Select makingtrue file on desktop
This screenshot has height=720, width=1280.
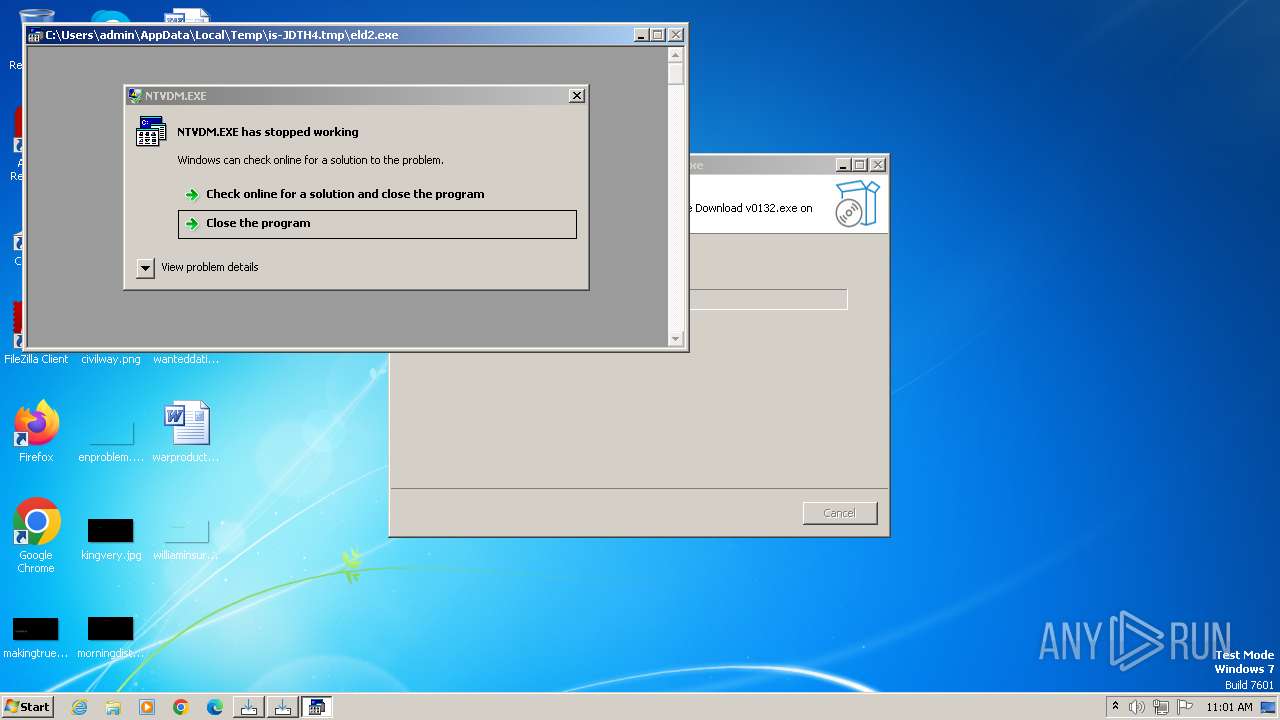[36, 638]
